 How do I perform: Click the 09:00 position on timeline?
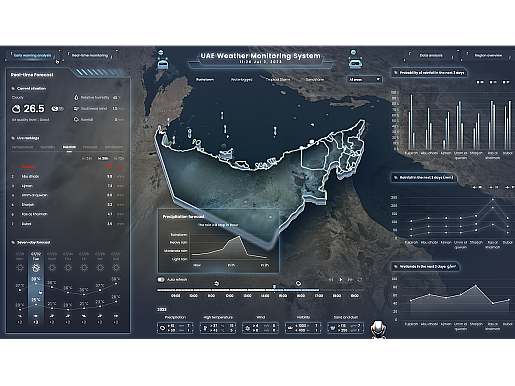176,296
